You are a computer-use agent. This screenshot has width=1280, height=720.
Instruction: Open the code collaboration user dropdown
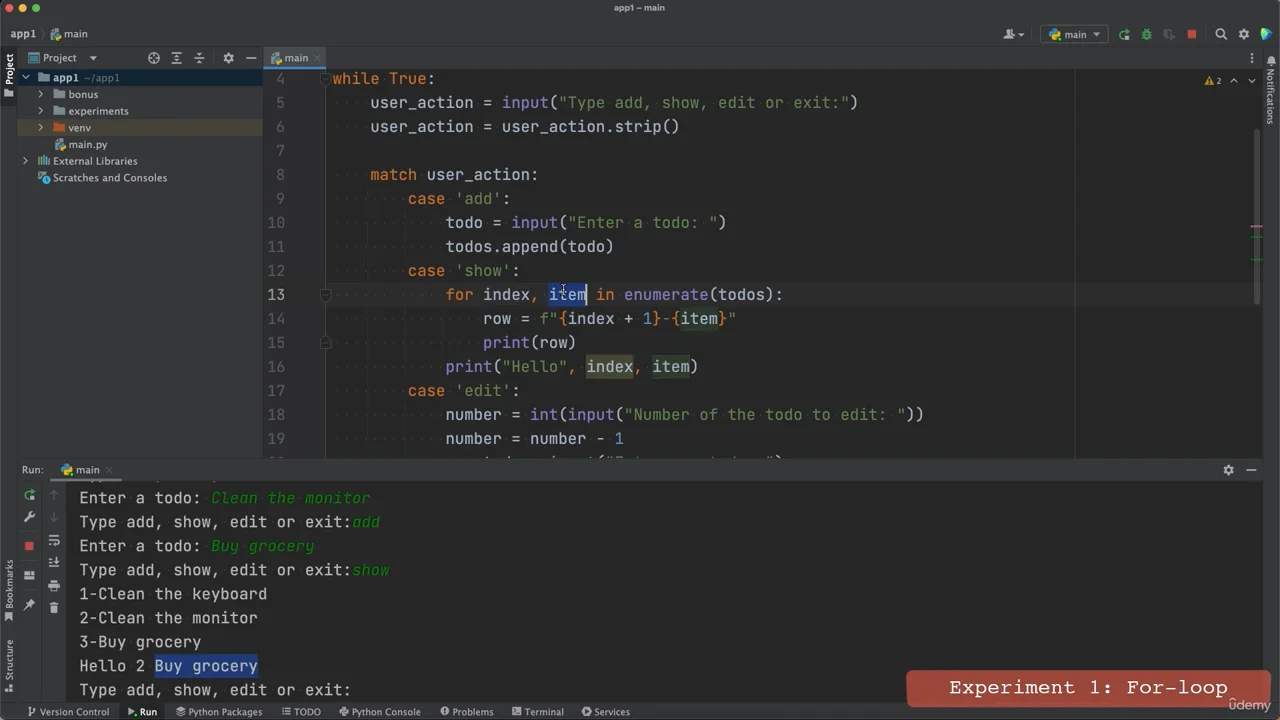coord(1013,34)
